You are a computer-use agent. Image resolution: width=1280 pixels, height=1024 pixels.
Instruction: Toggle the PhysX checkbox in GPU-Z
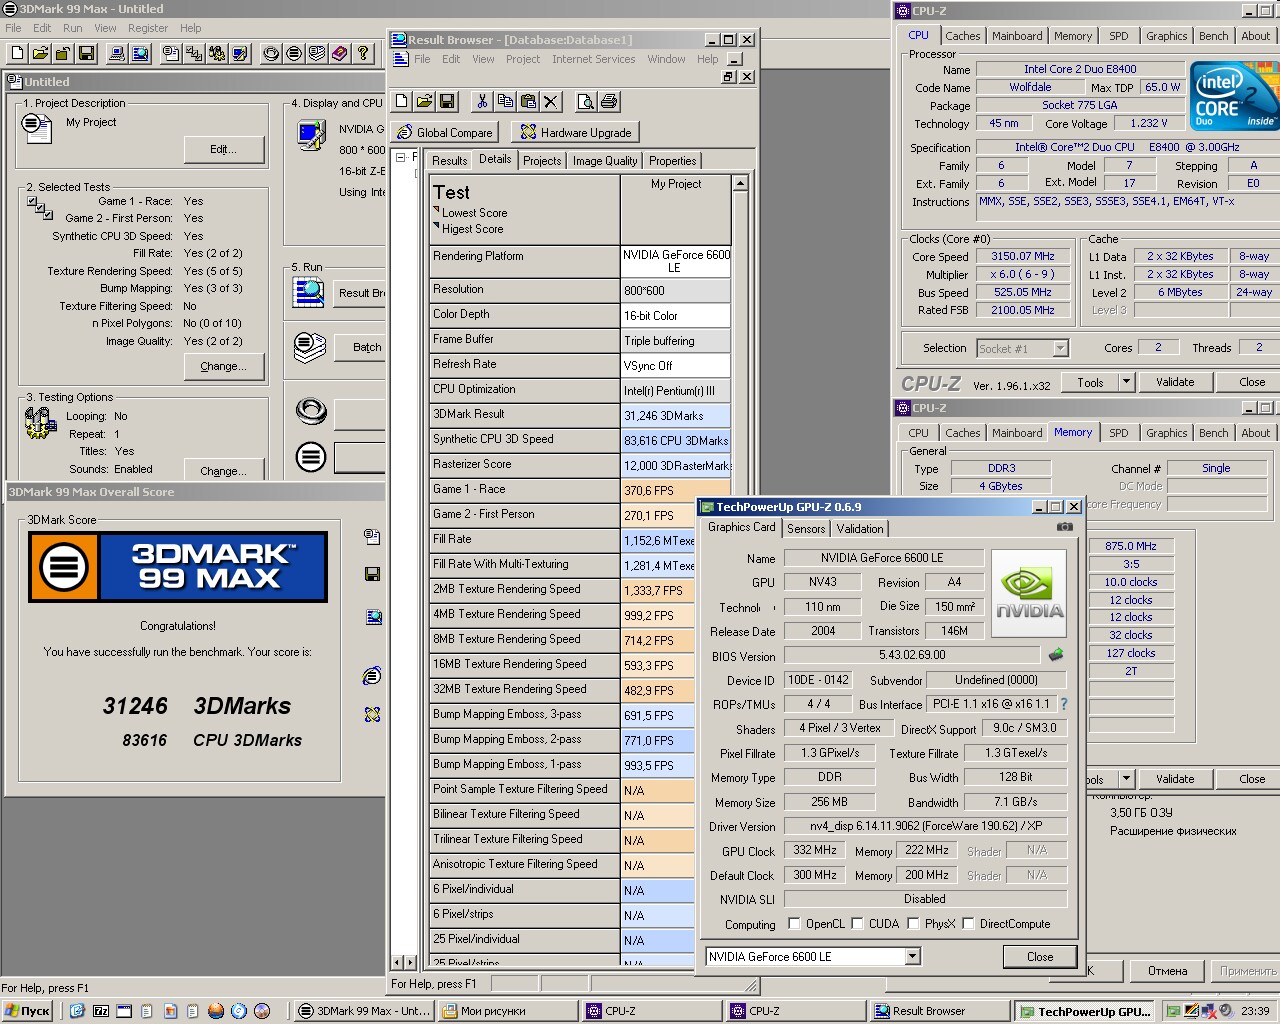click(x=913, y=923)
